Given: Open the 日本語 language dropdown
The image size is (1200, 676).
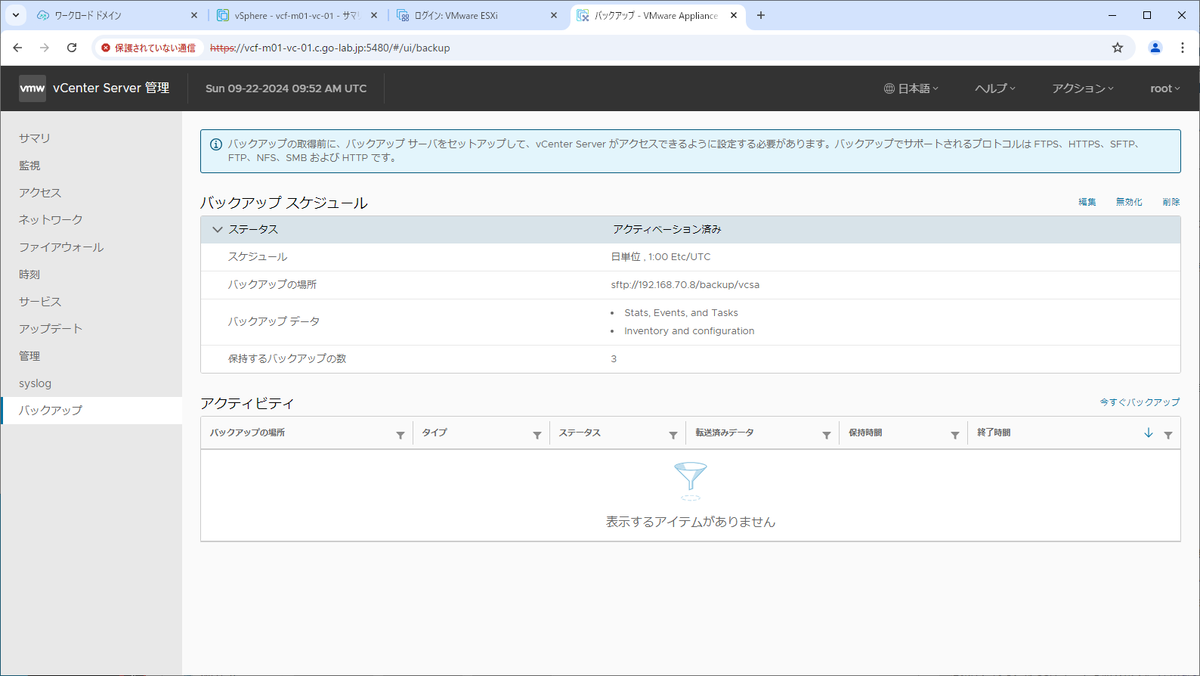Looking at the screenshot, I should tap(911, 88).
